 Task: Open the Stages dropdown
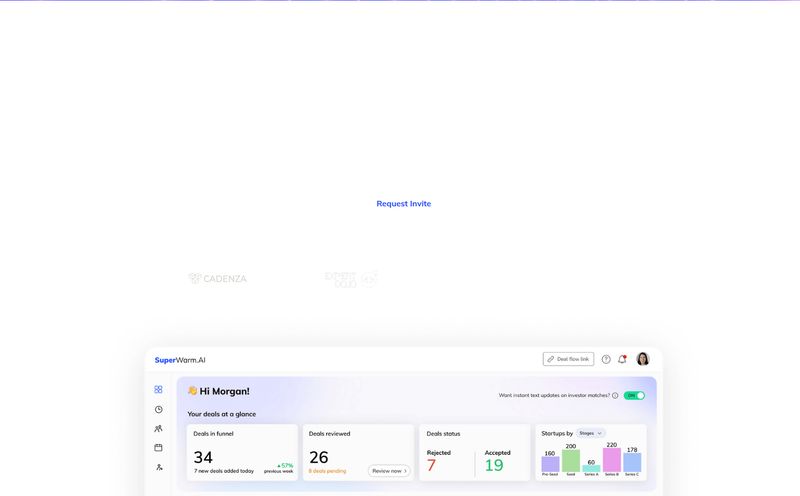point(591,433)
